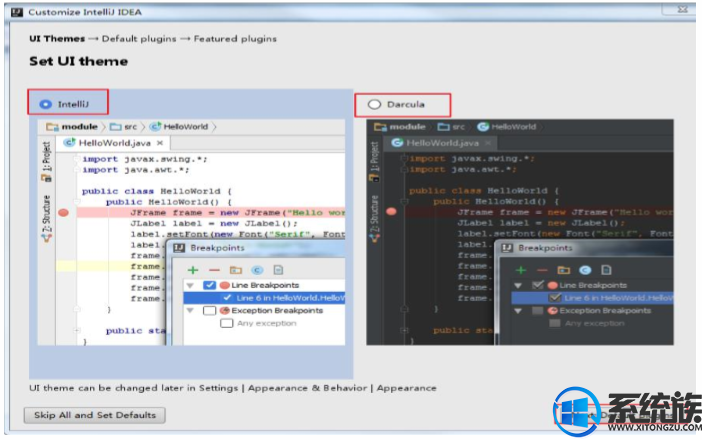Select the IntelliJ theme radio button
Screen dimensions: 702x440
[x=45, y=104]
